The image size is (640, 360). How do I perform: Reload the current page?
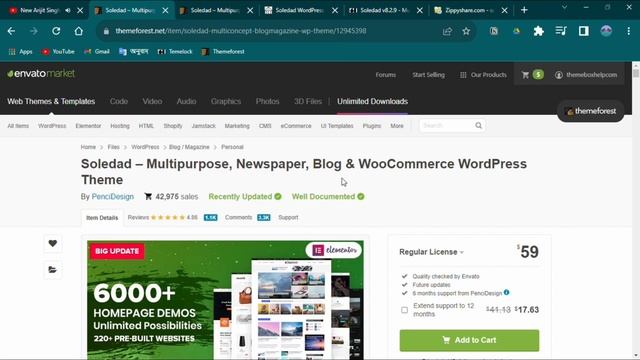point(56,31)
